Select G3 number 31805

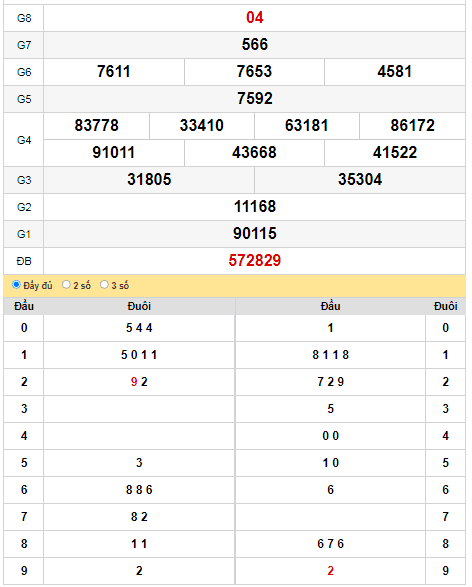(x=149, y=179)
